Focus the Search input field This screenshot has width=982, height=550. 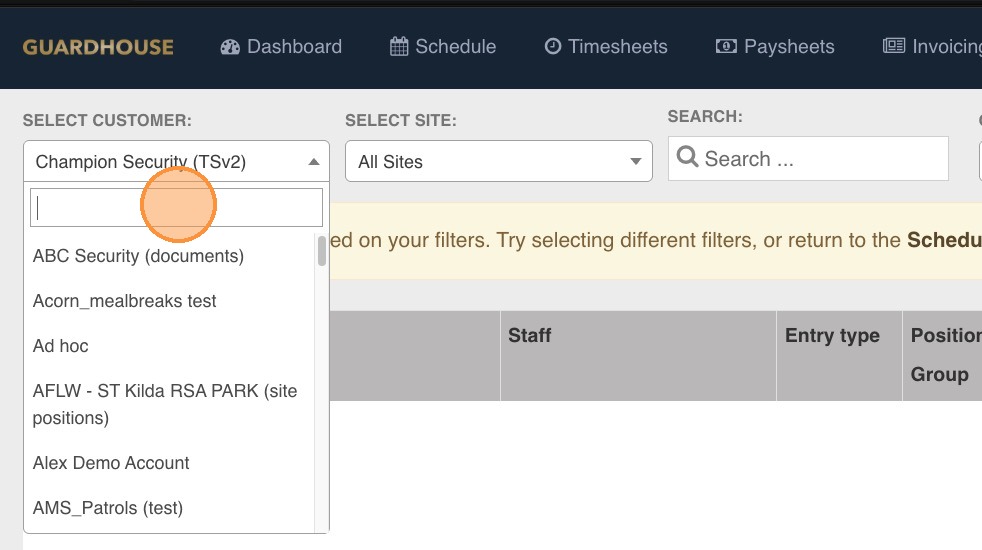[x=820, y=159]
